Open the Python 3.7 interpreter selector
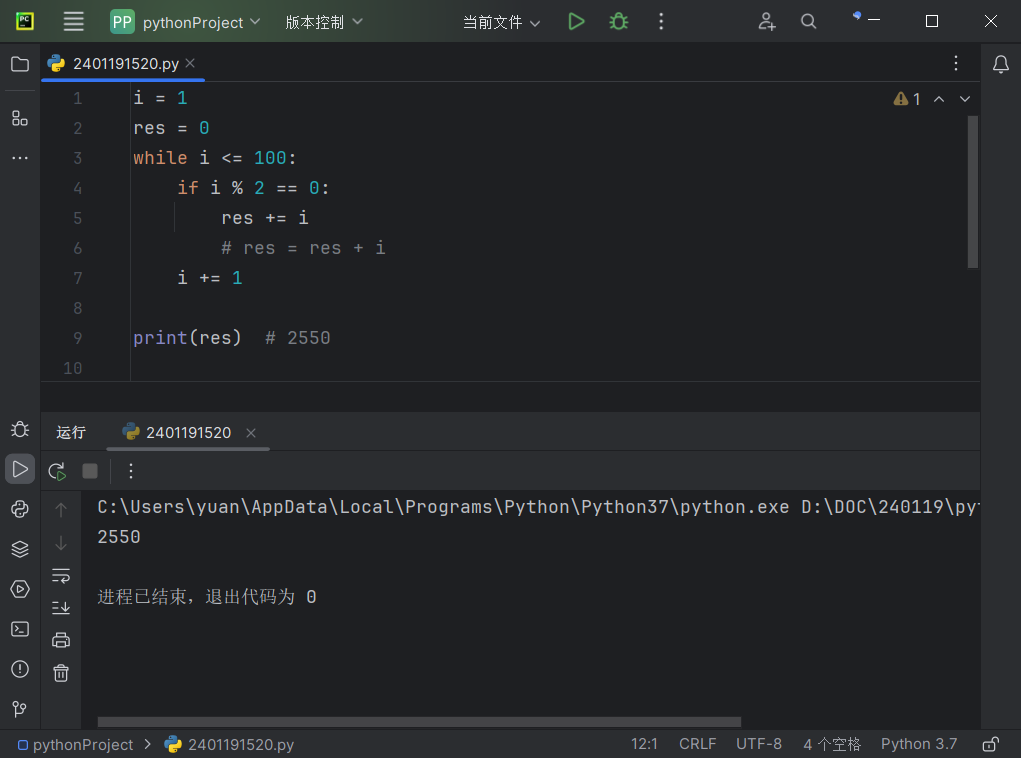The image size is (1021, 758). click(919, 744)
